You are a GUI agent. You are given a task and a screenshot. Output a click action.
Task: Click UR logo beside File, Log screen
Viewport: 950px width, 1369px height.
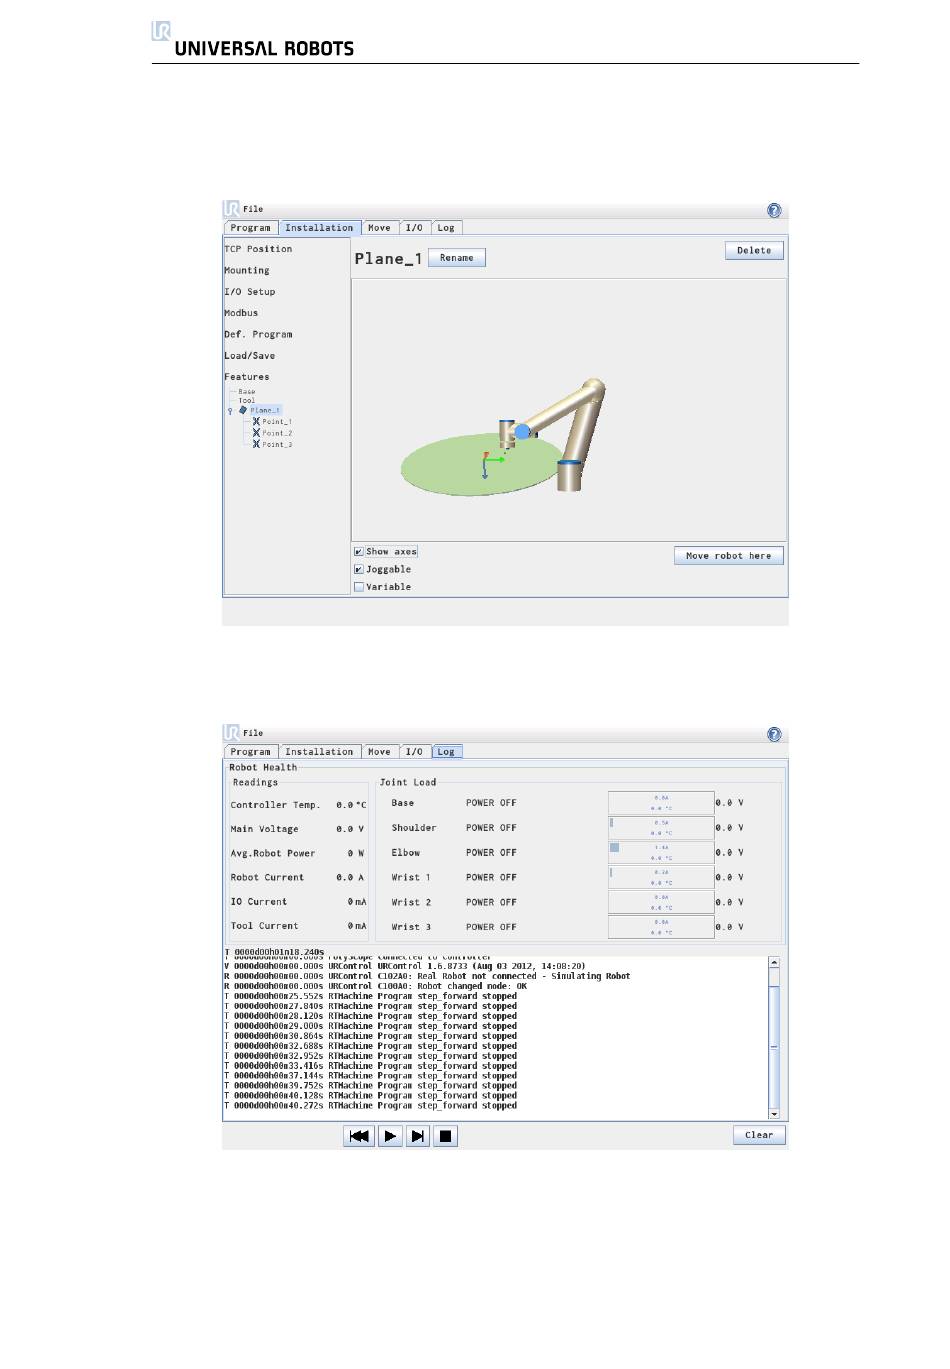tap(232, 732)
